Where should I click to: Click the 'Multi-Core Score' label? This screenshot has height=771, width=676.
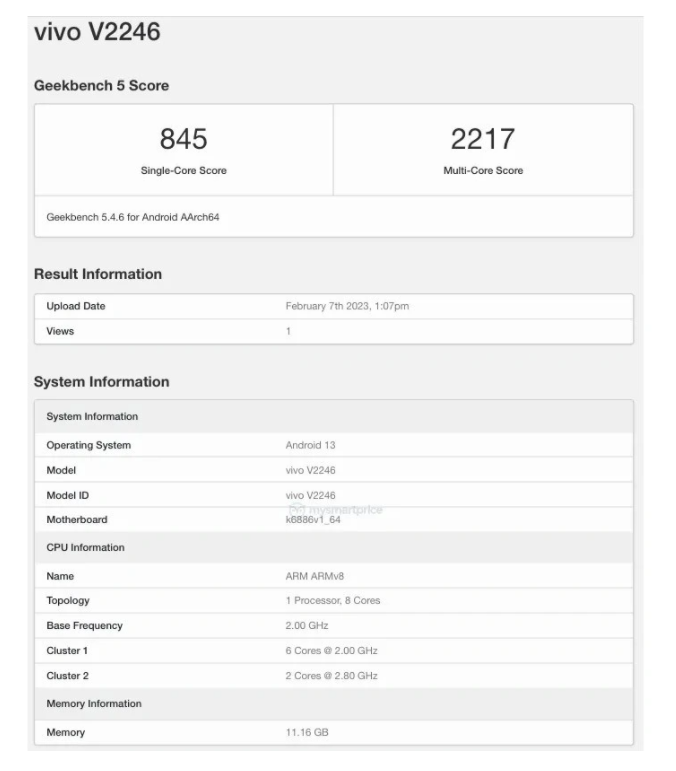click(483, 171)
